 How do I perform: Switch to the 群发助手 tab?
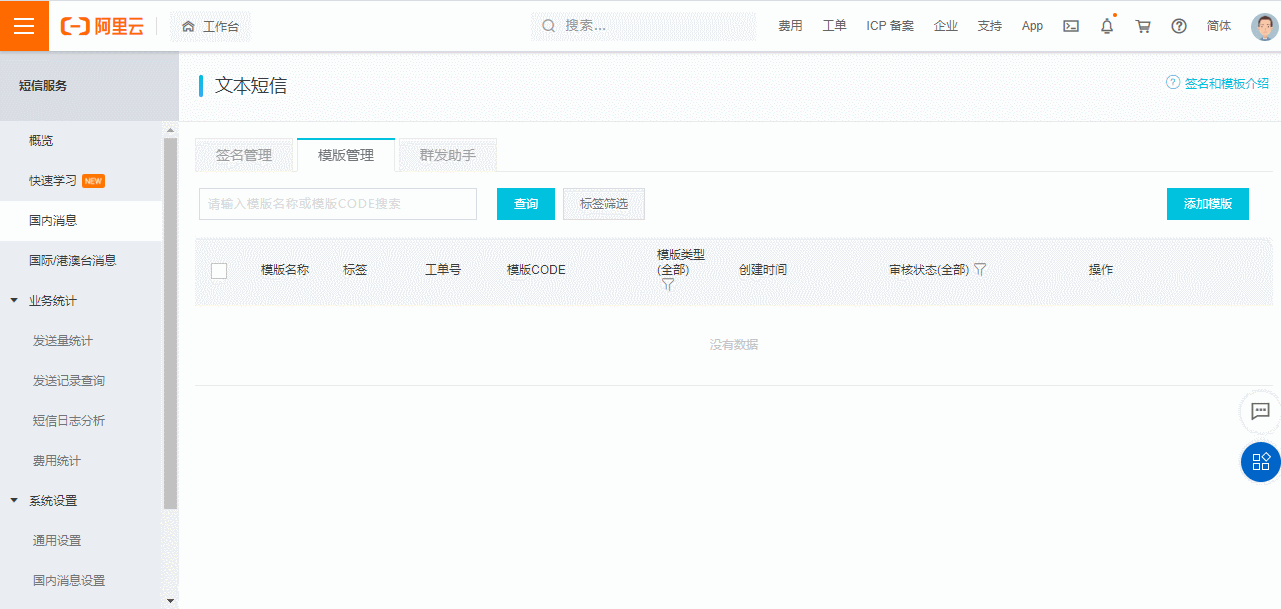tap(446, 155)
